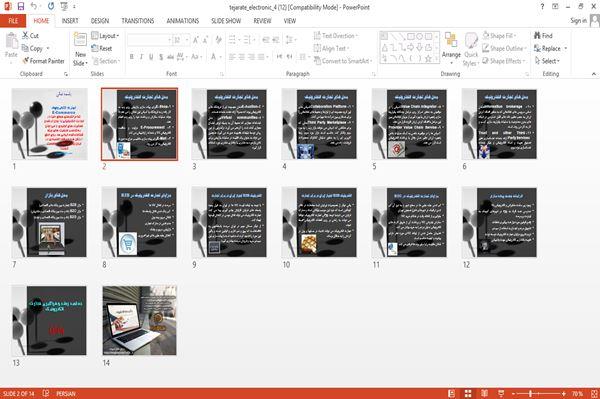Decrease font size with small A icon

click(x=205, y=40)
